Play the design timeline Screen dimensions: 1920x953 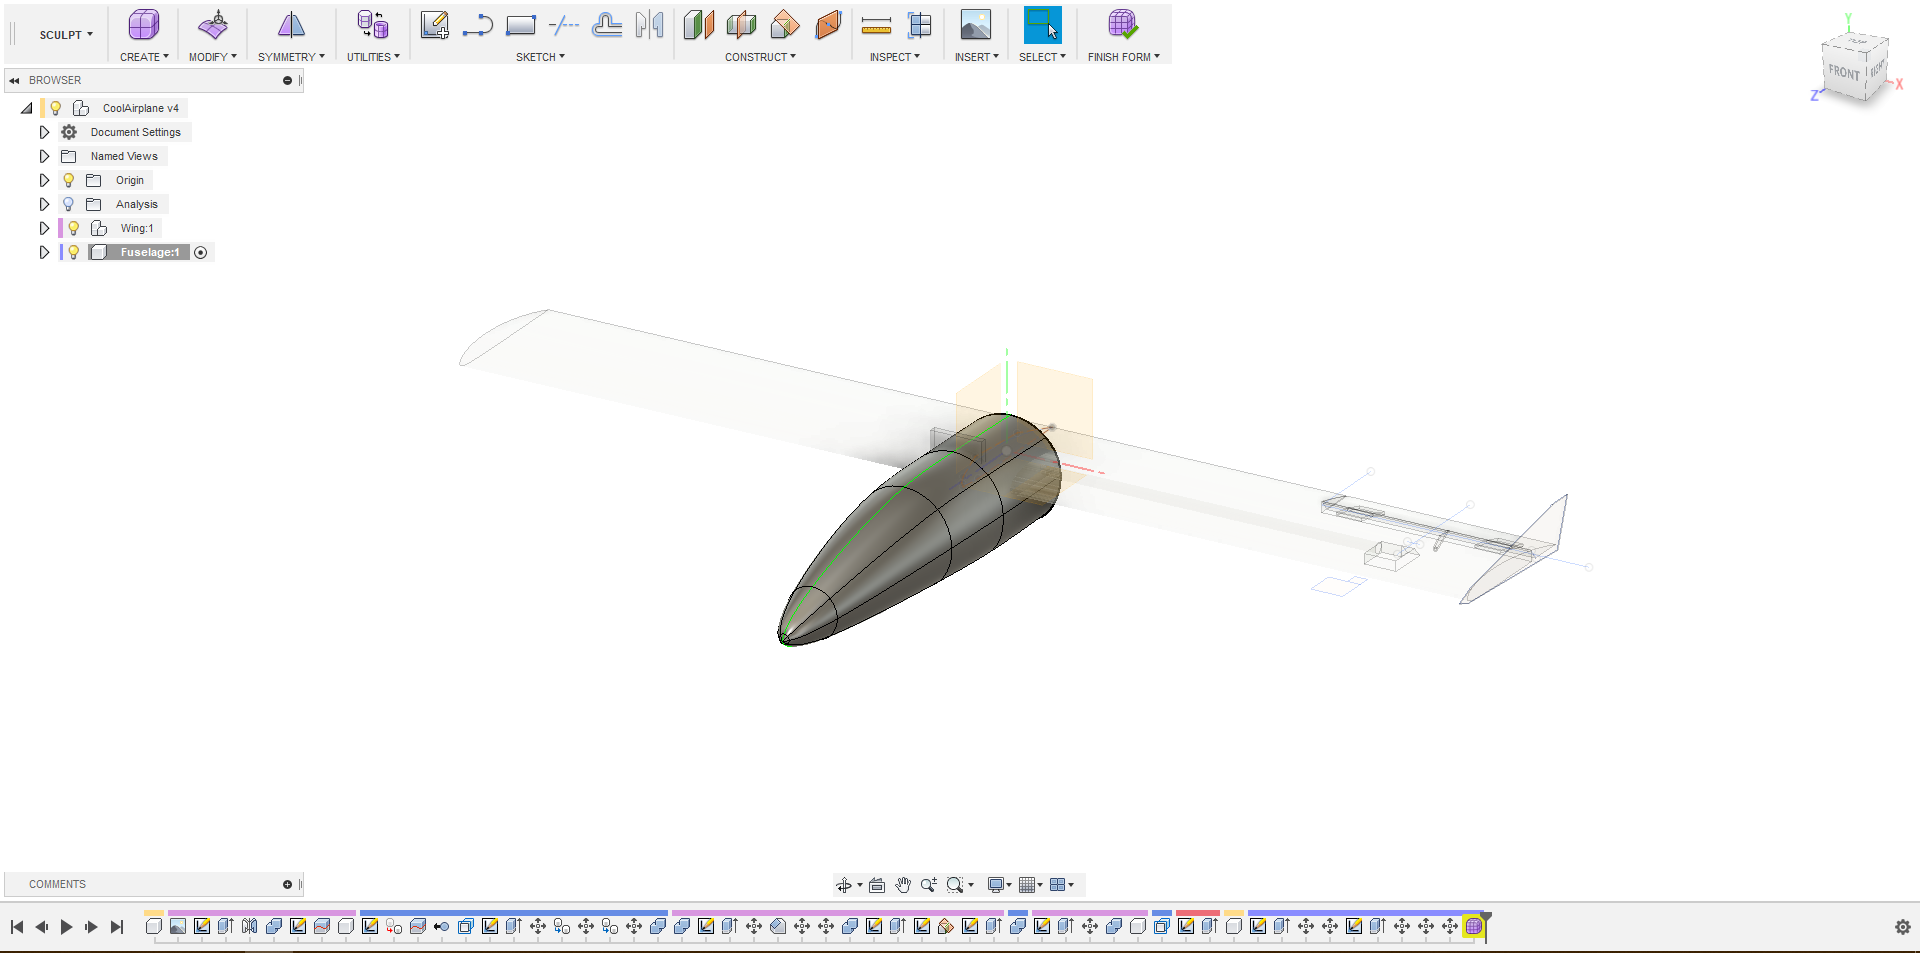(67, 927)
